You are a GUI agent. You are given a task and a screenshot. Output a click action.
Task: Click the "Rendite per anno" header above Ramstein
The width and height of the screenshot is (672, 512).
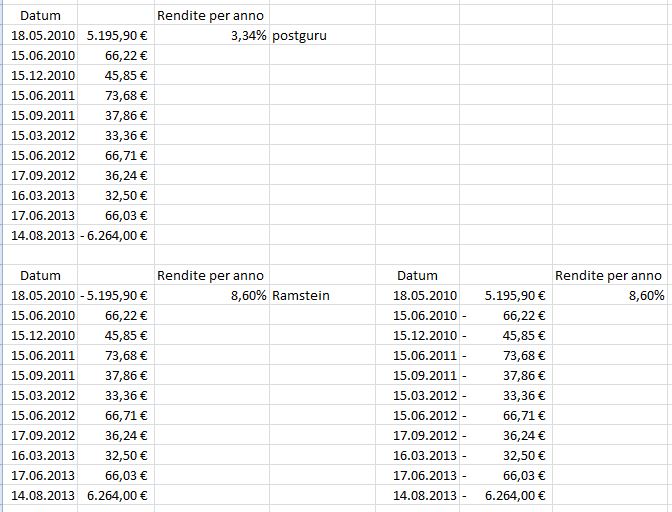point(211,275)
